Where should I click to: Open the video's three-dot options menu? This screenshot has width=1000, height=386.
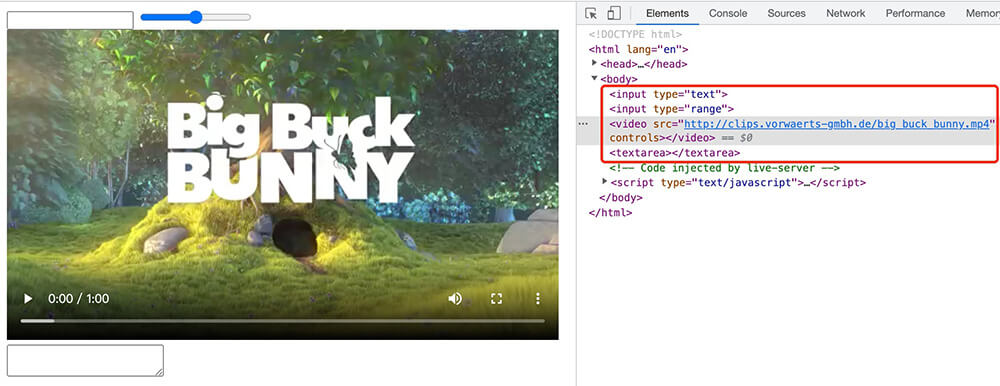(538, 299)
